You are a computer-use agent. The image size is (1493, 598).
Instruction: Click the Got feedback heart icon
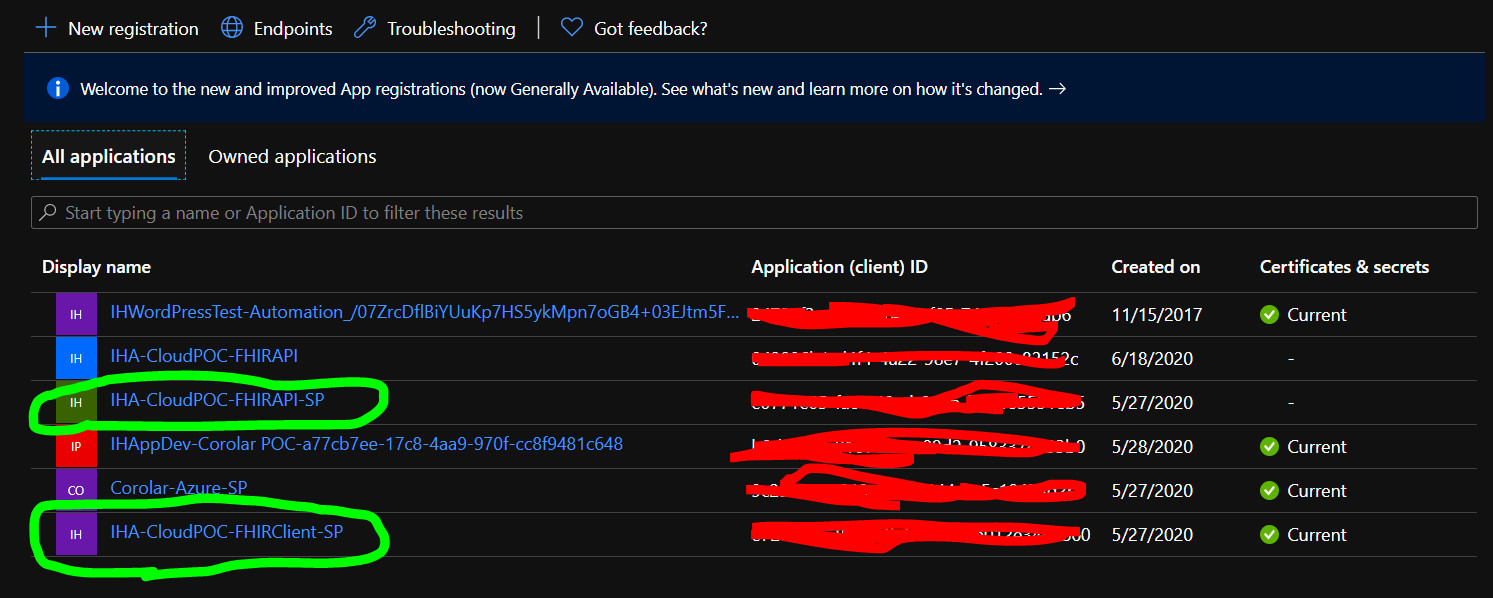pyautogui.click(x=571, y=28)
